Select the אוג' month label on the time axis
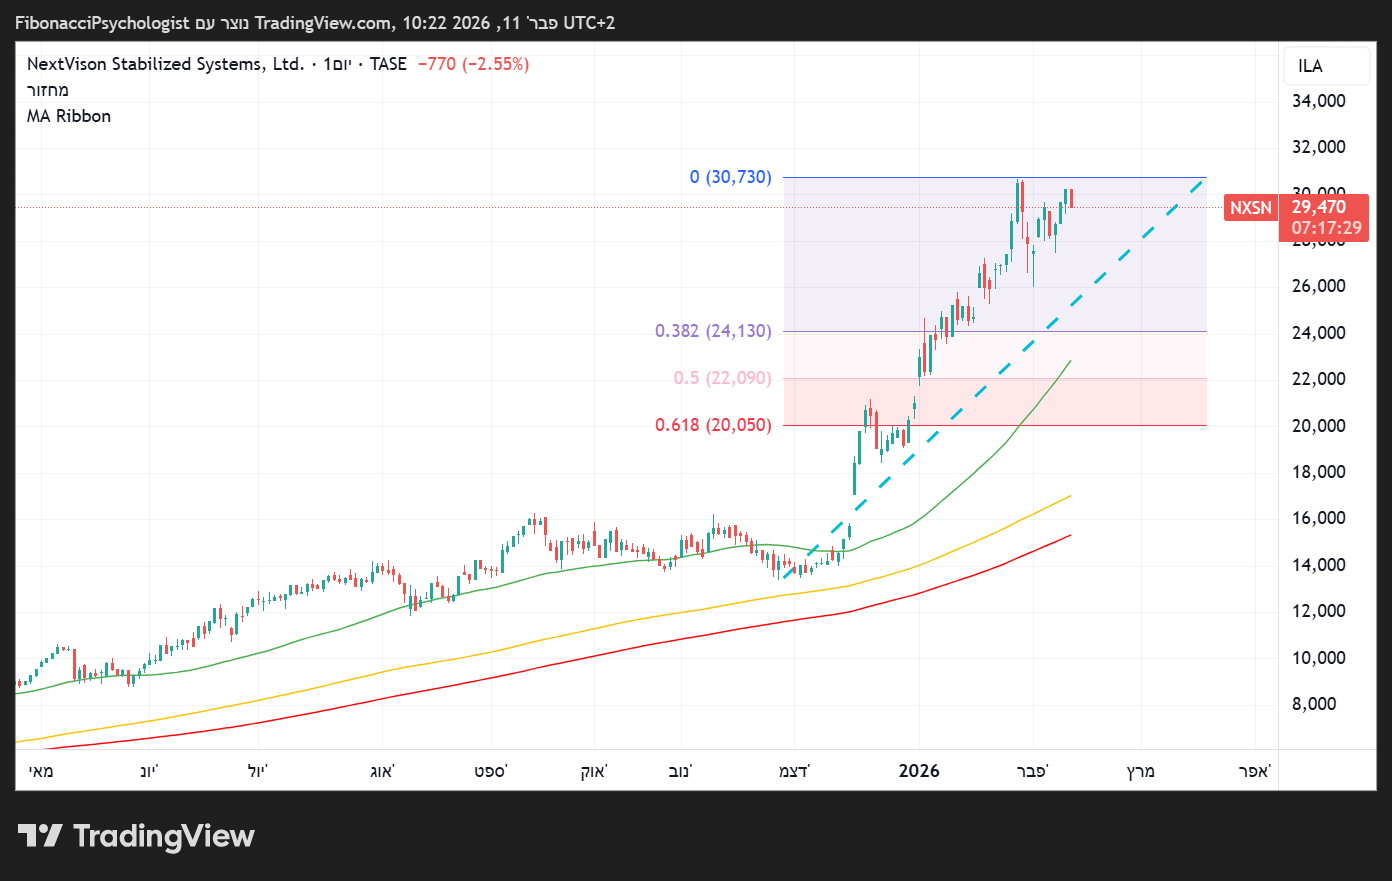The height and width of the screenshot is (881, 1392). (x=382, y=771)
